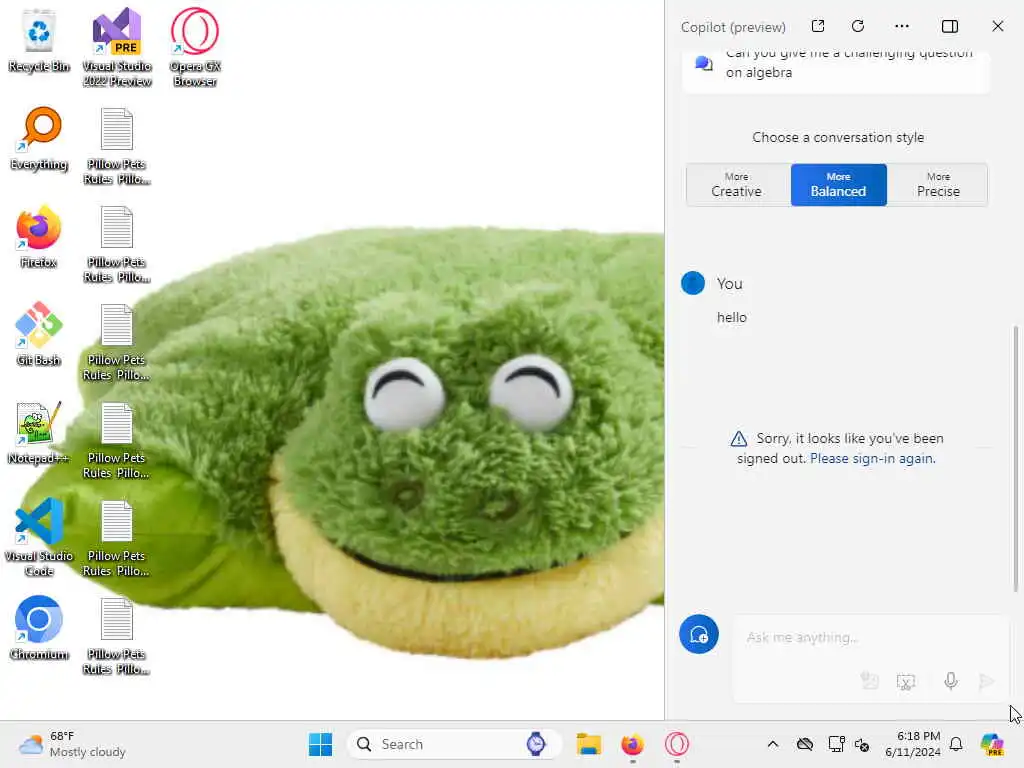Open the notifications bell
The height and width of the screenshot is (768, 1024).
point(956,744)
